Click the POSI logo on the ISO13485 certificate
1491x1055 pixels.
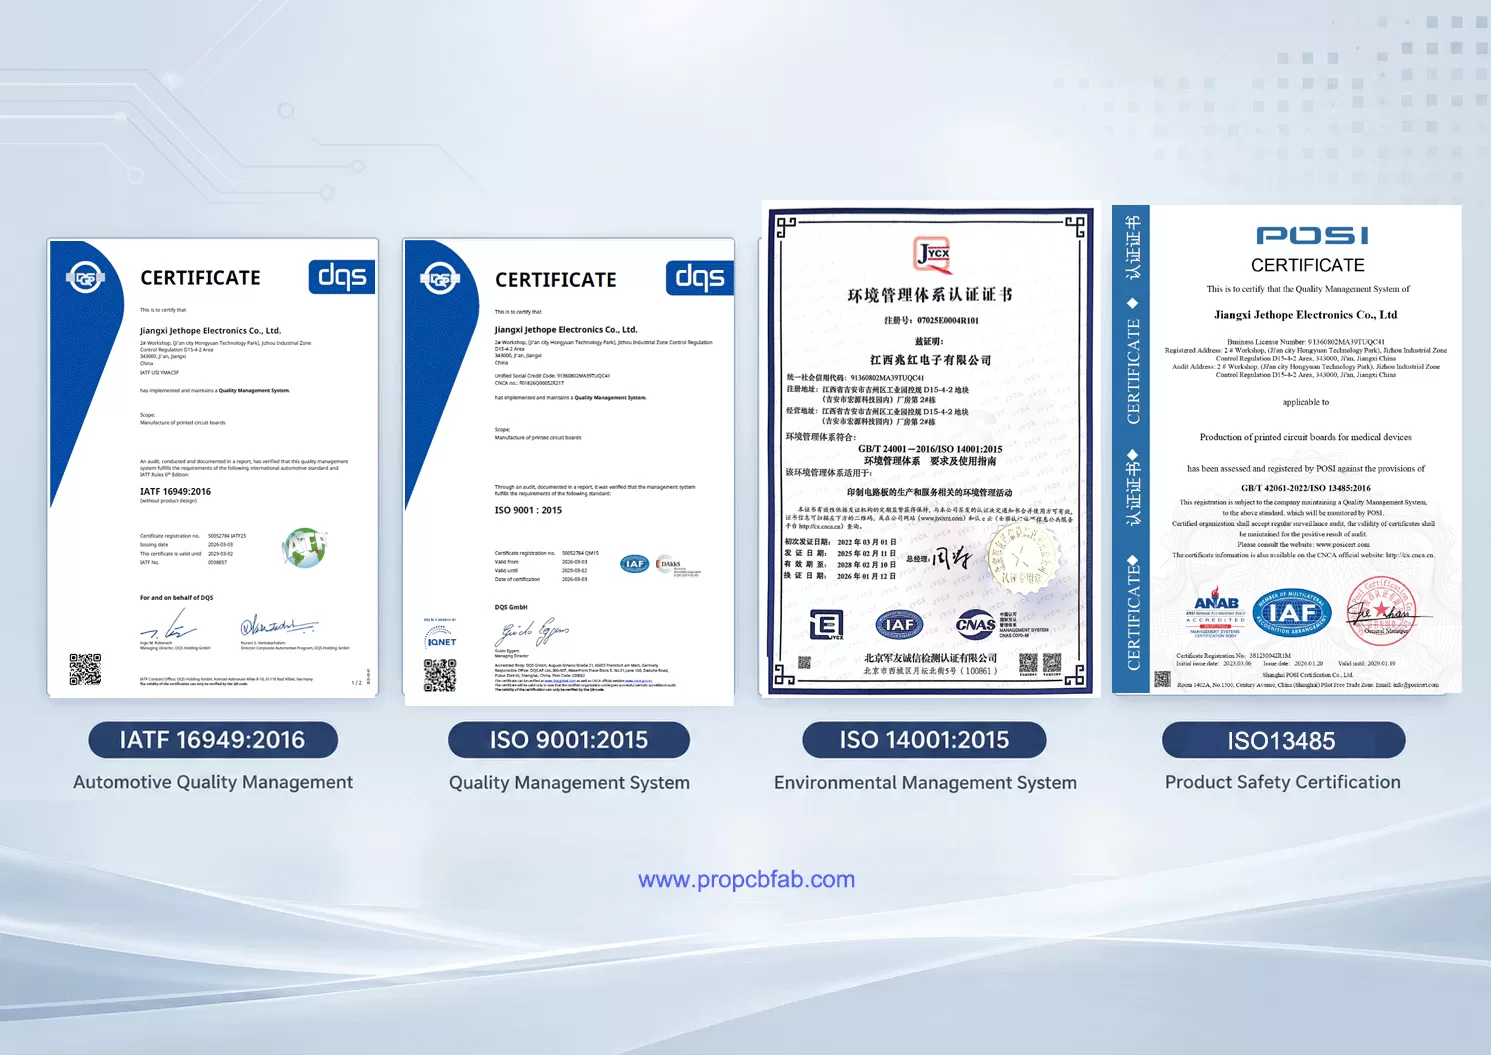[1312, 235]
